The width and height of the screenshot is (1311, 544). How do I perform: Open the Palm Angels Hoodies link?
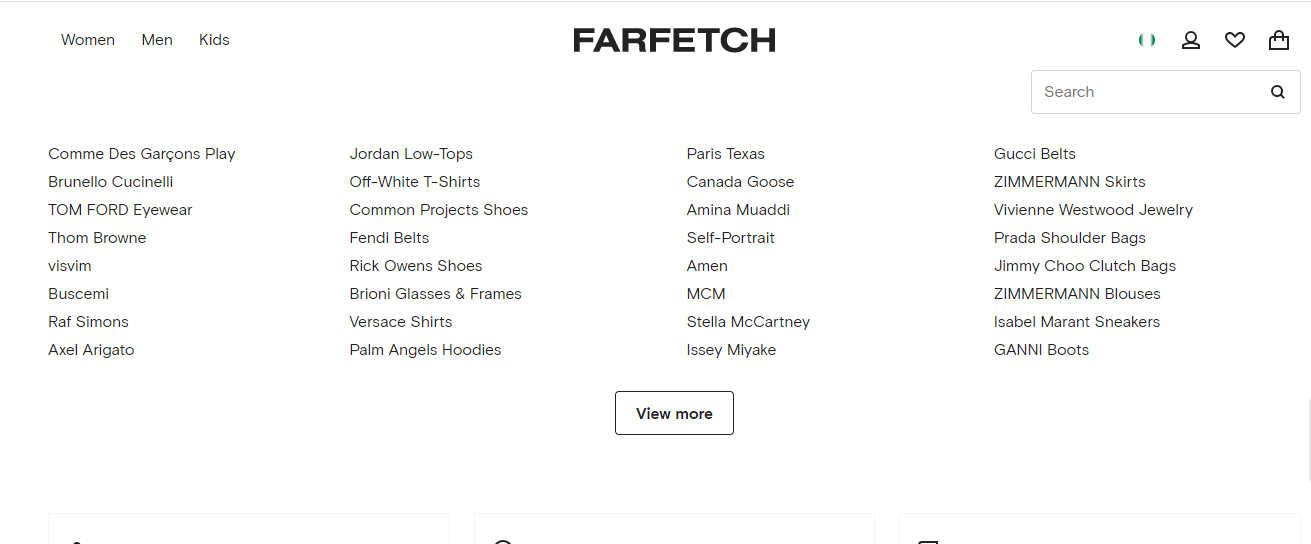click(425, 350)
